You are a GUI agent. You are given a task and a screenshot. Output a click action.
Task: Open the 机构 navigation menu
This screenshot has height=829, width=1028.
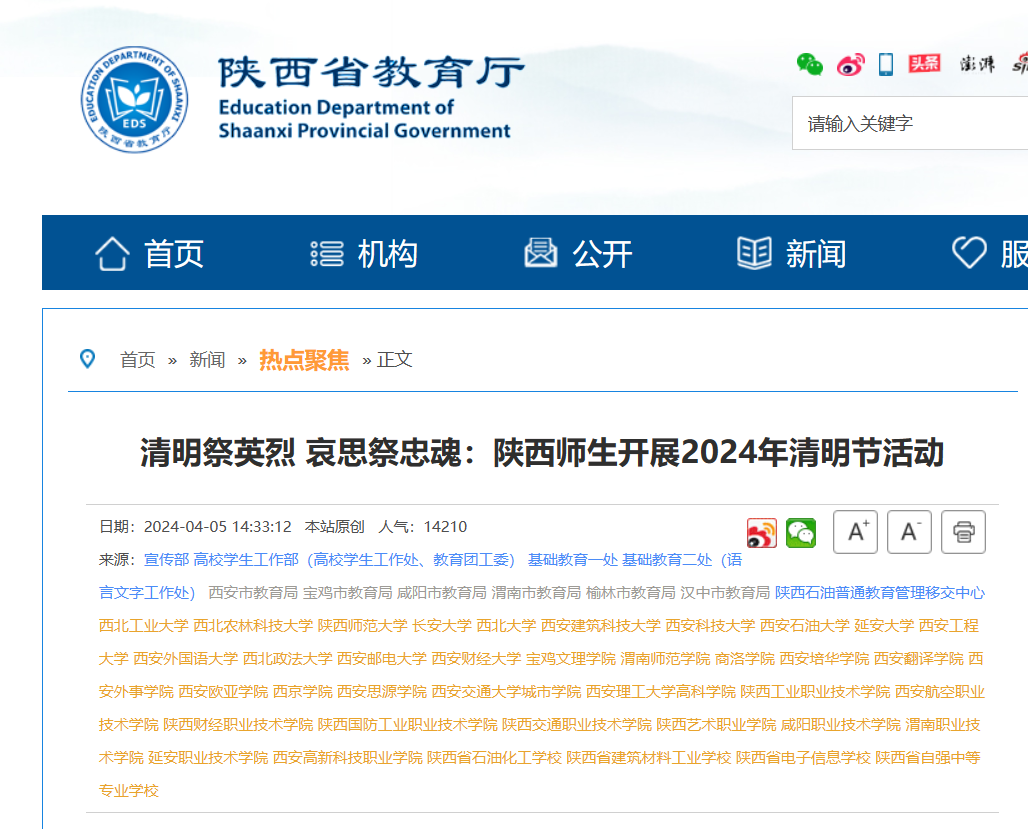[364, 254]
